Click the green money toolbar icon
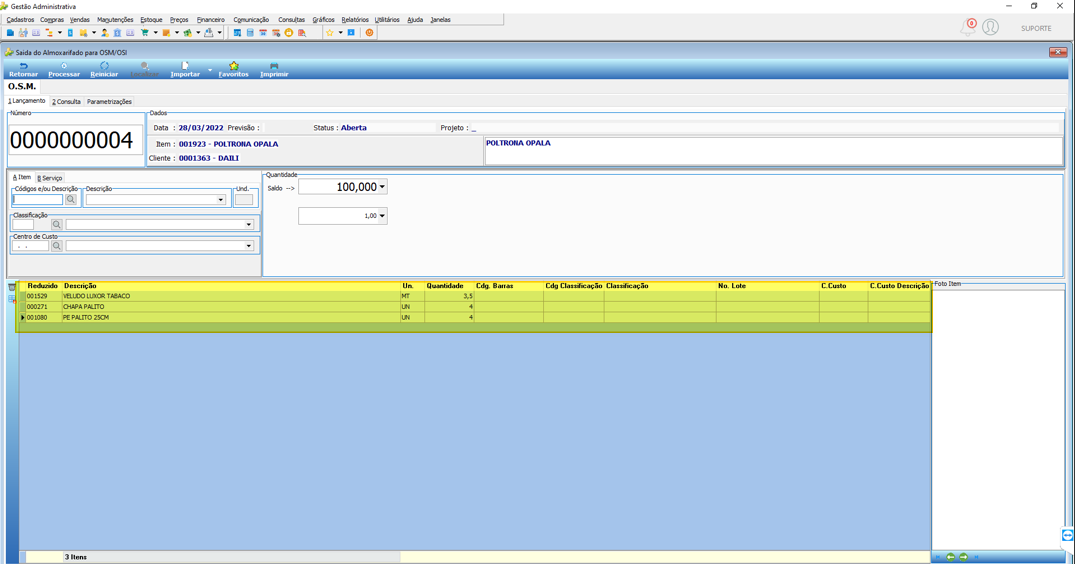The image size is (1075, 564). tap(187, 33)
